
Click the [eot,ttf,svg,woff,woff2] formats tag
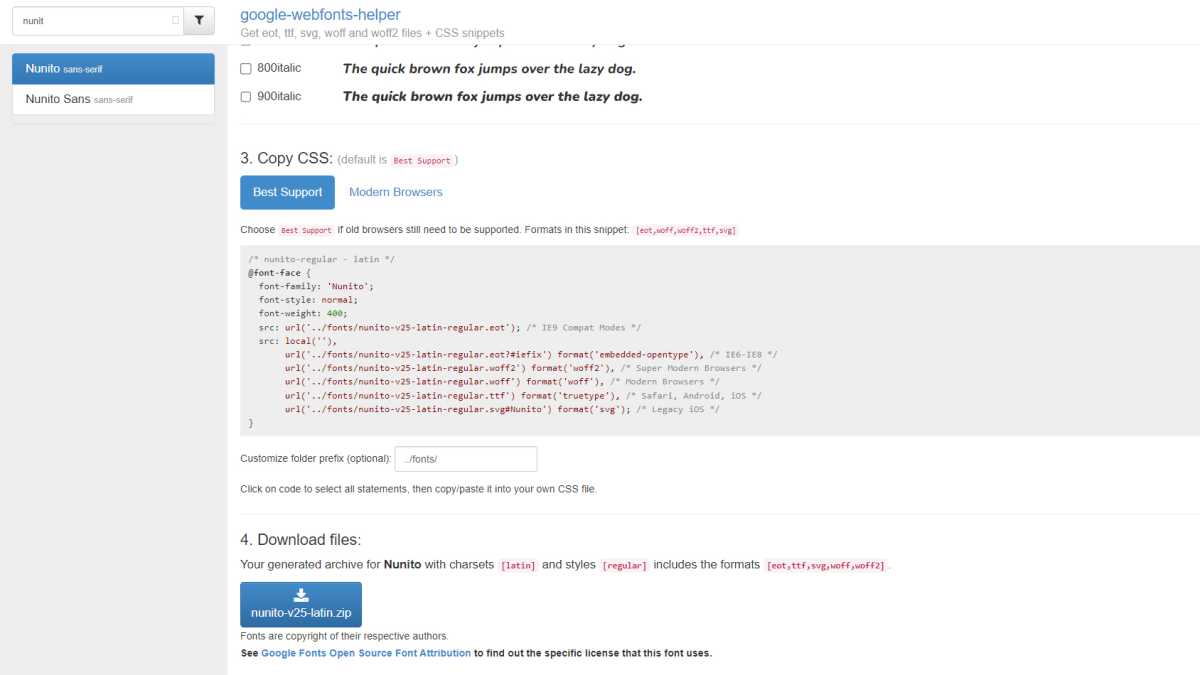point(826,566)
